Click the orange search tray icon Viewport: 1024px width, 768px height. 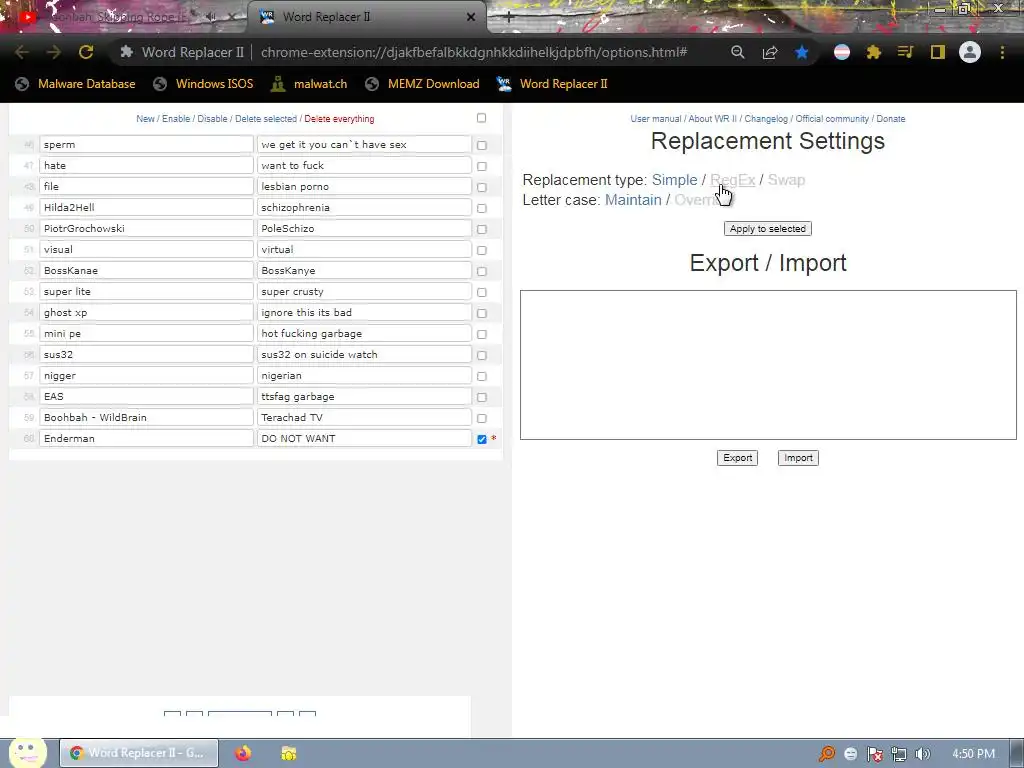pyautogui.click(x=827, y=754)
